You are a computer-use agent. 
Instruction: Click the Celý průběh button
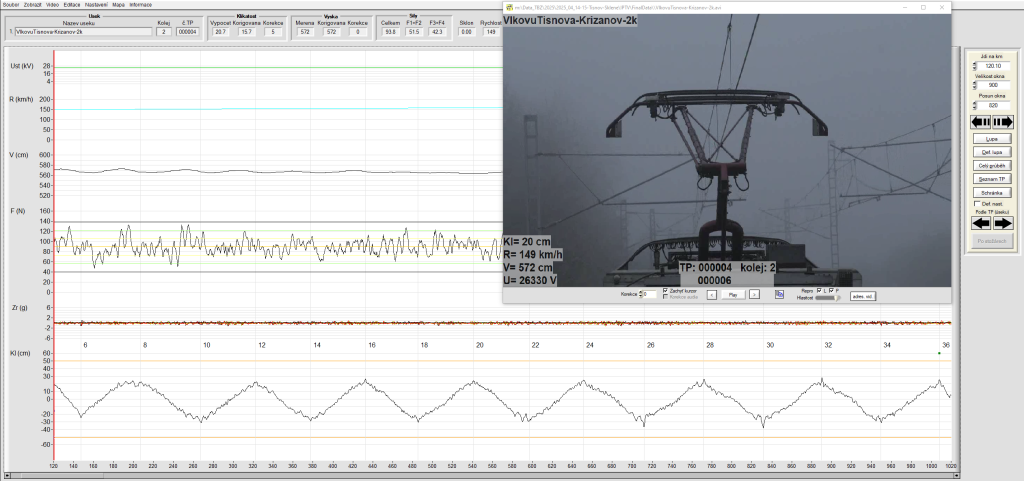pos(991,166)
